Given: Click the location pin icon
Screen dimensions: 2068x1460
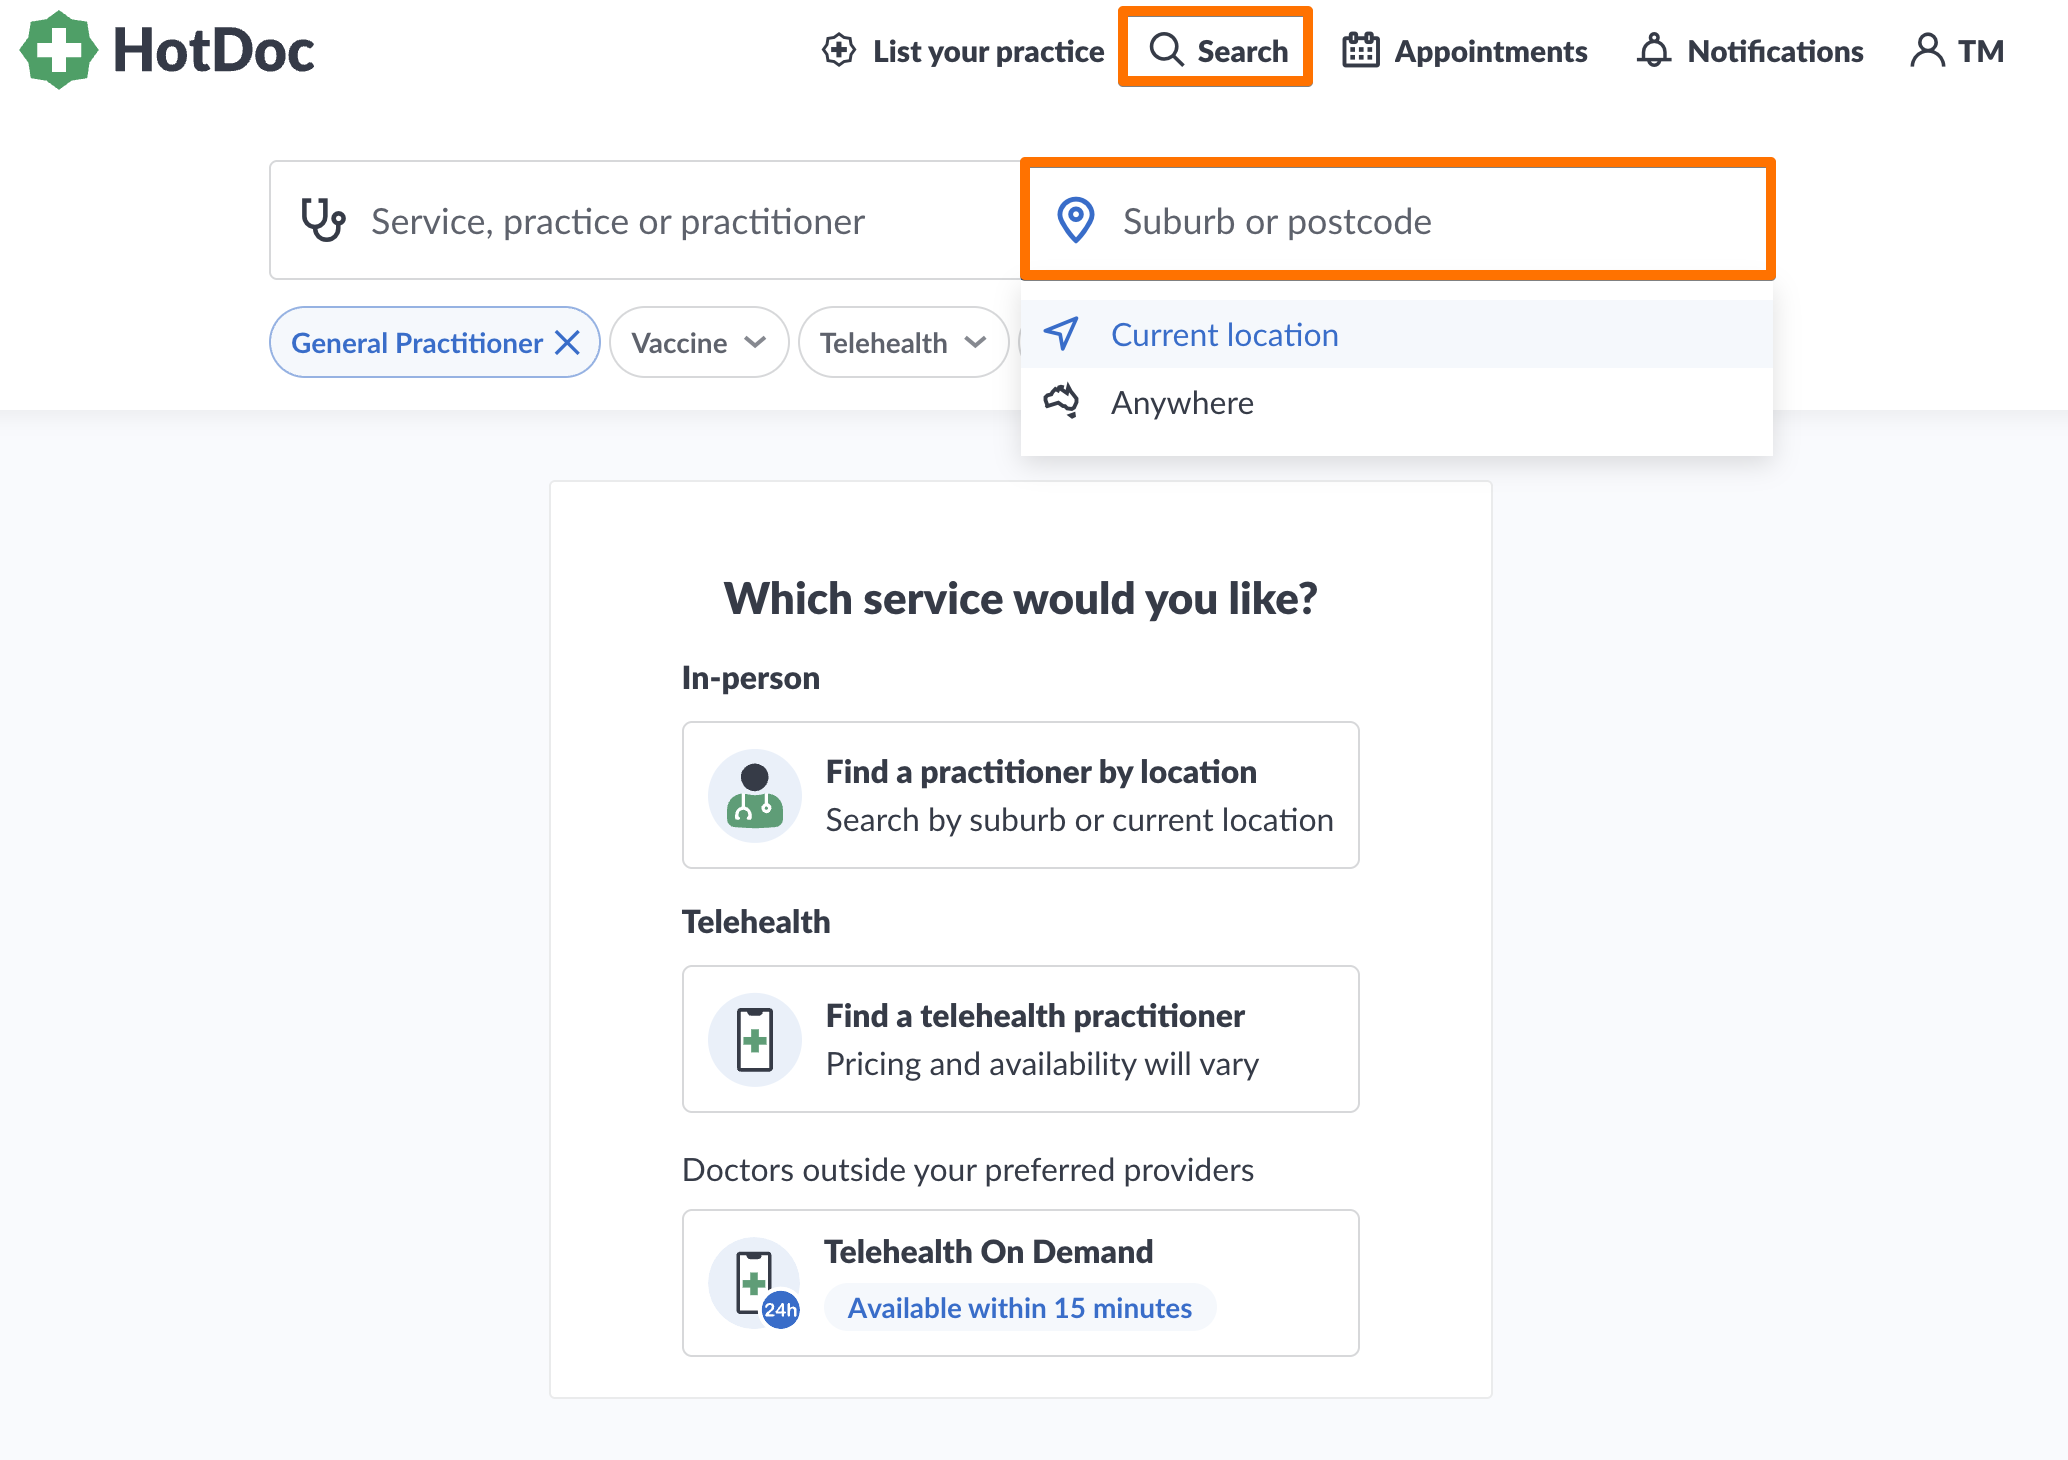Looking at the screenshot, I should [x=1076, y=220].
